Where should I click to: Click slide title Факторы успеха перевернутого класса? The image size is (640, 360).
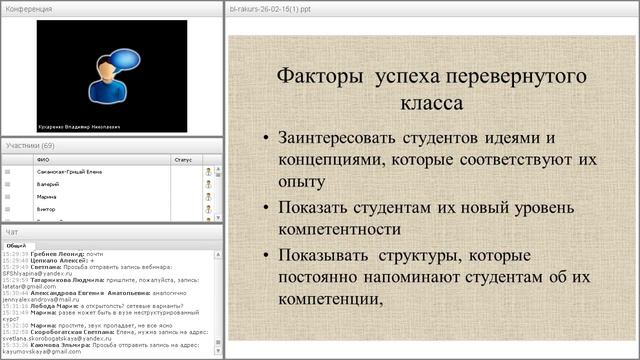tap(432, 89)
